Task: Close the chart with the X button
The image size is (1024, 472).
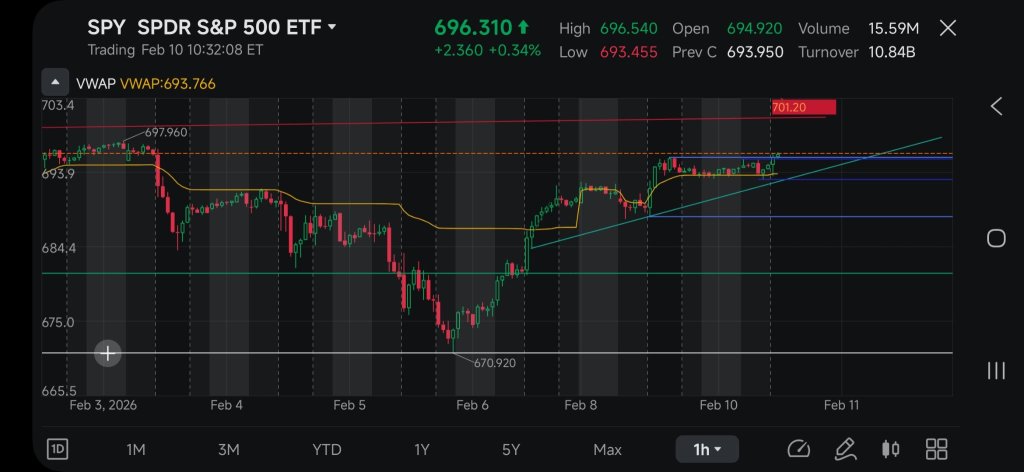Action: [948, 28]
